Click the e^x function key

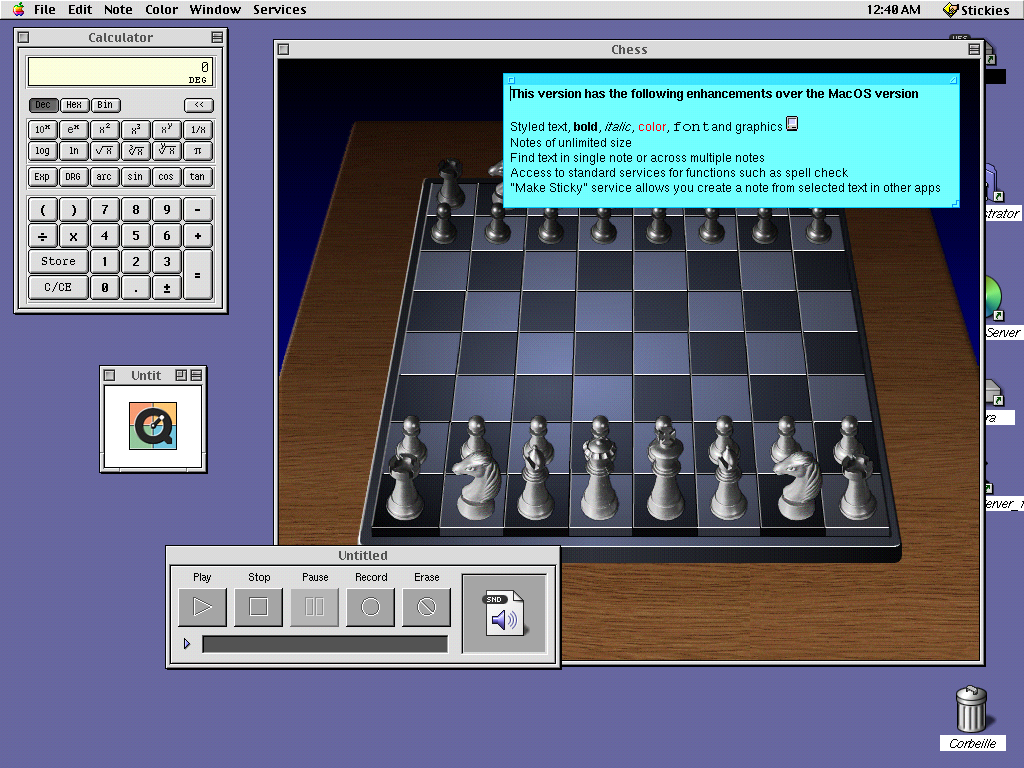point(73,129)
